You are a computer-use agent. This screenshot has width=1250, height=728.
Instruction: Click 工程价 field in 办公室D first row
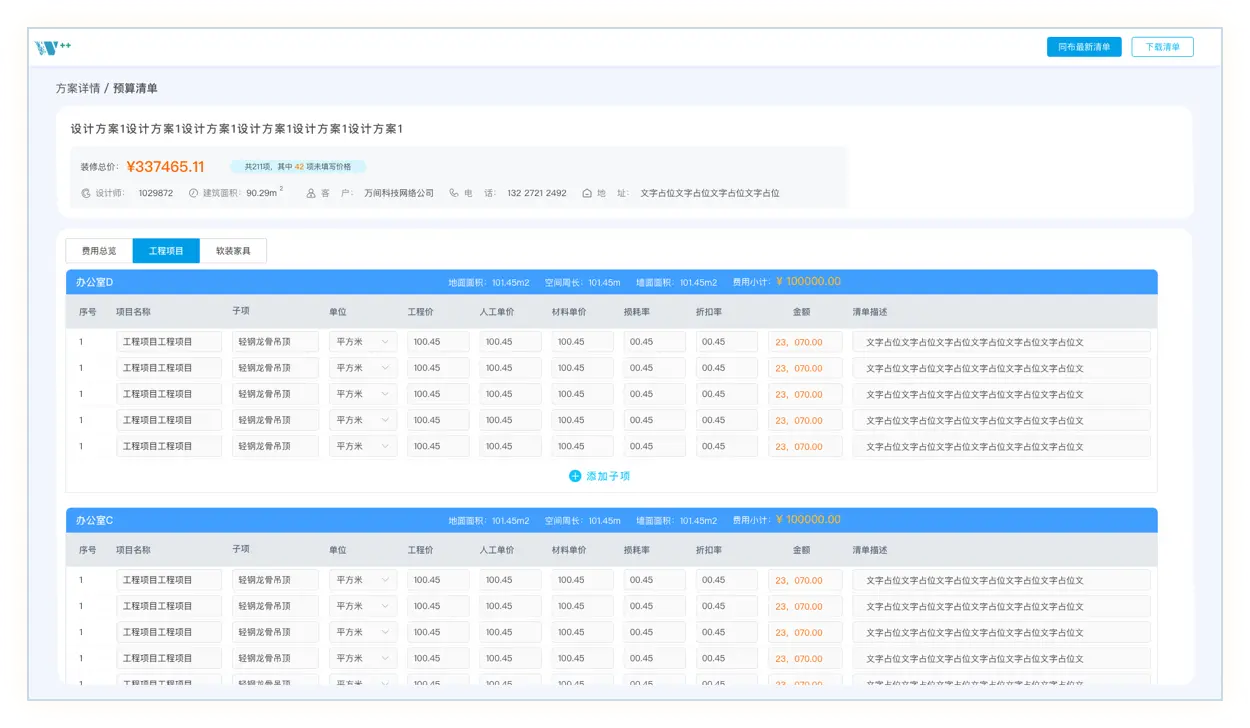[438, 342]
